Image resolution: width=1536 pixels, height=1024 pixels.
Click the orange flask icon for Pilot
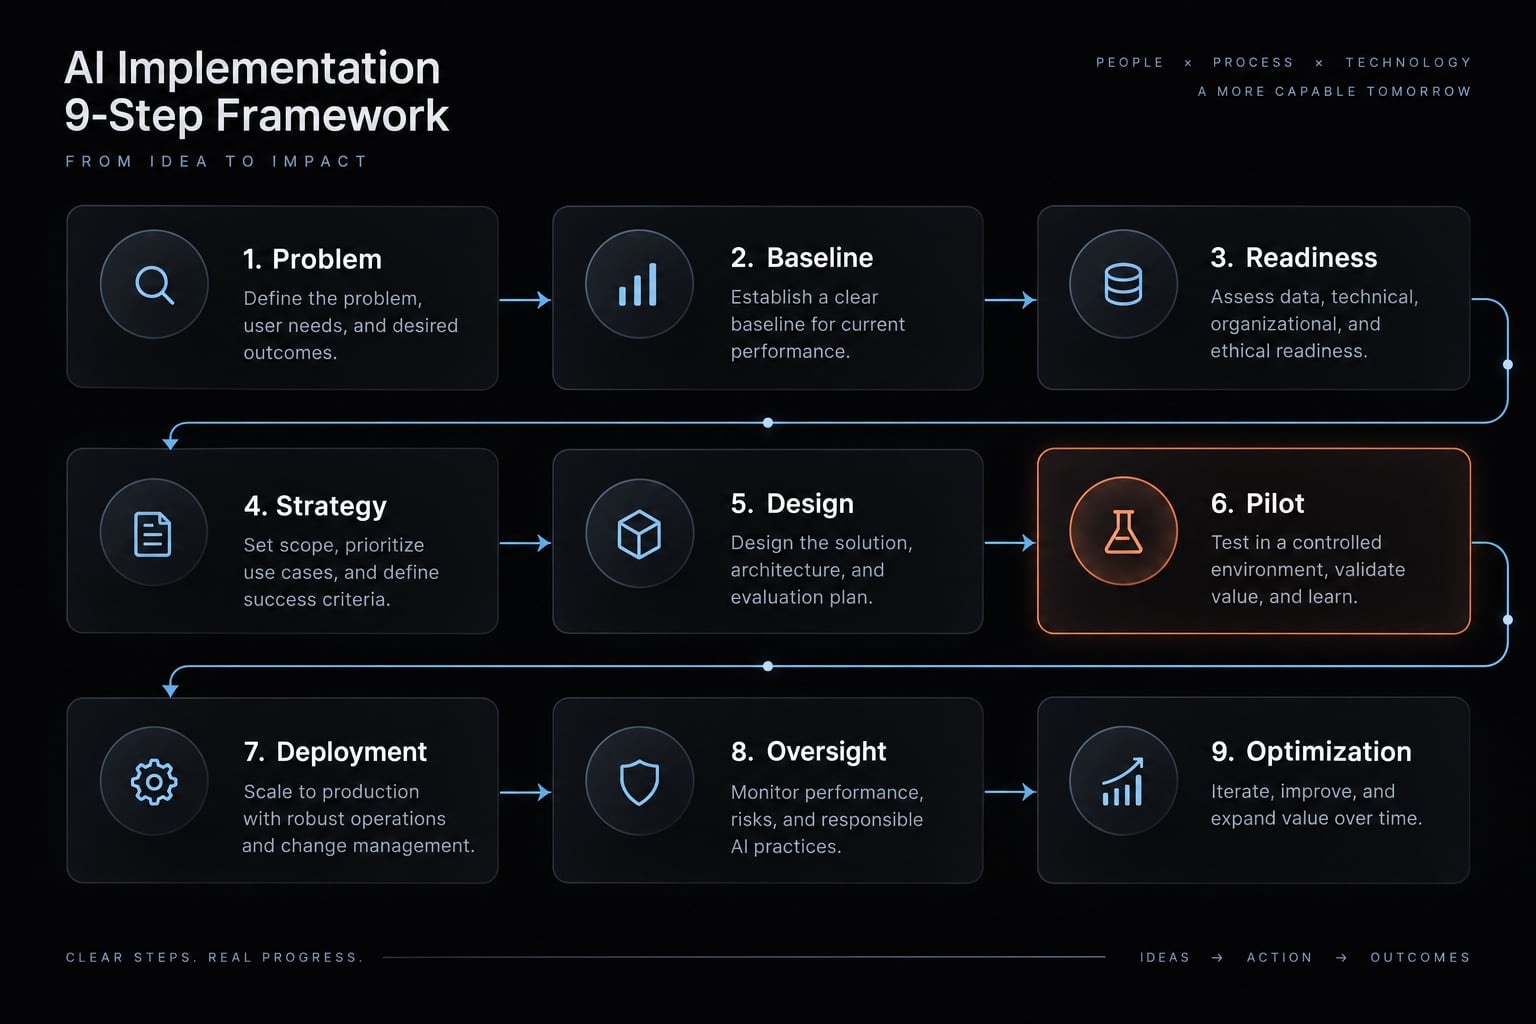[x=1123, y=531]
